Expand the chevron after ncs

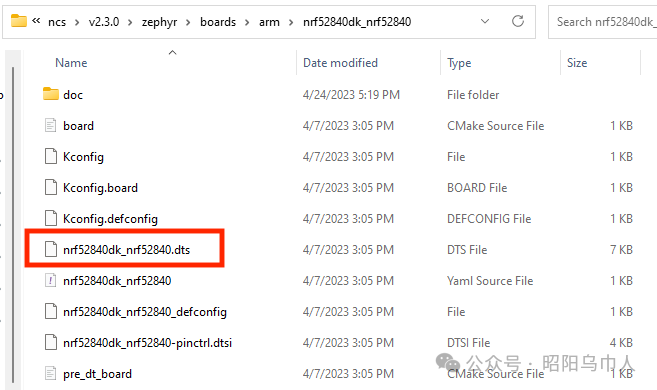(77, 22)
